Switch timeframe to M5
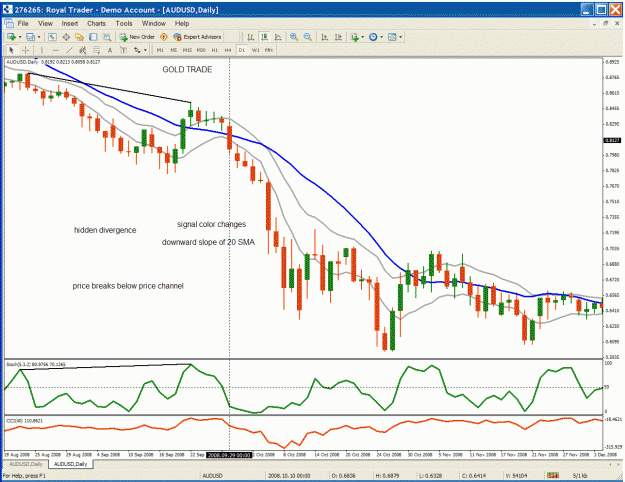This screenshot has width=625, height=482. click(x=173, y=50)
